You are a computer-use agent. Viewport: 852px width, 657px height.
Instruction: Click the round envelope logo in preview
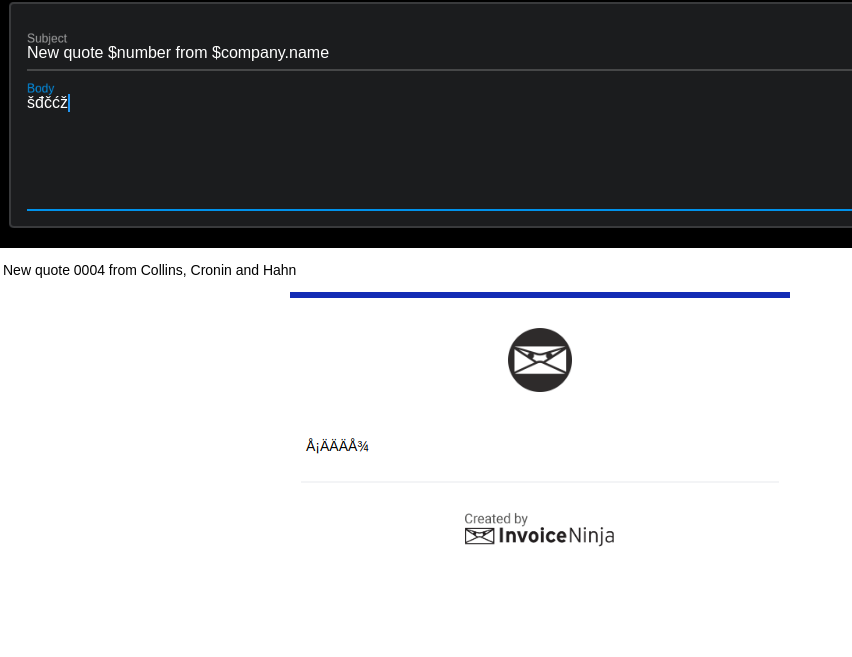point(540,360)
